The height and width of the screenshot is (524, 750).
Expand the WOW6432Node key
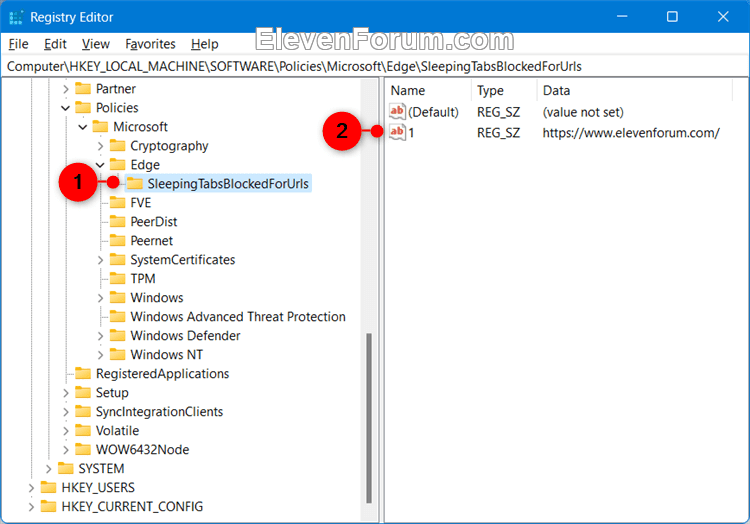click(66, 450)
